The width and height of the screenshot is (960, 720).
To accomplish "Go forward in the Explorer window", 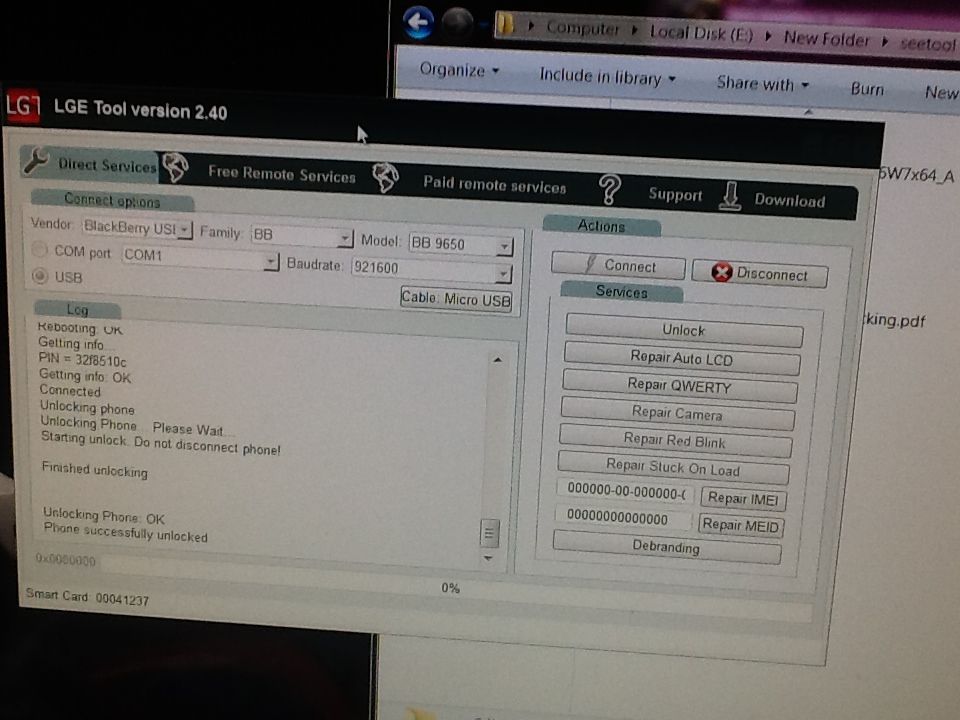I will [x=457, y=23].
